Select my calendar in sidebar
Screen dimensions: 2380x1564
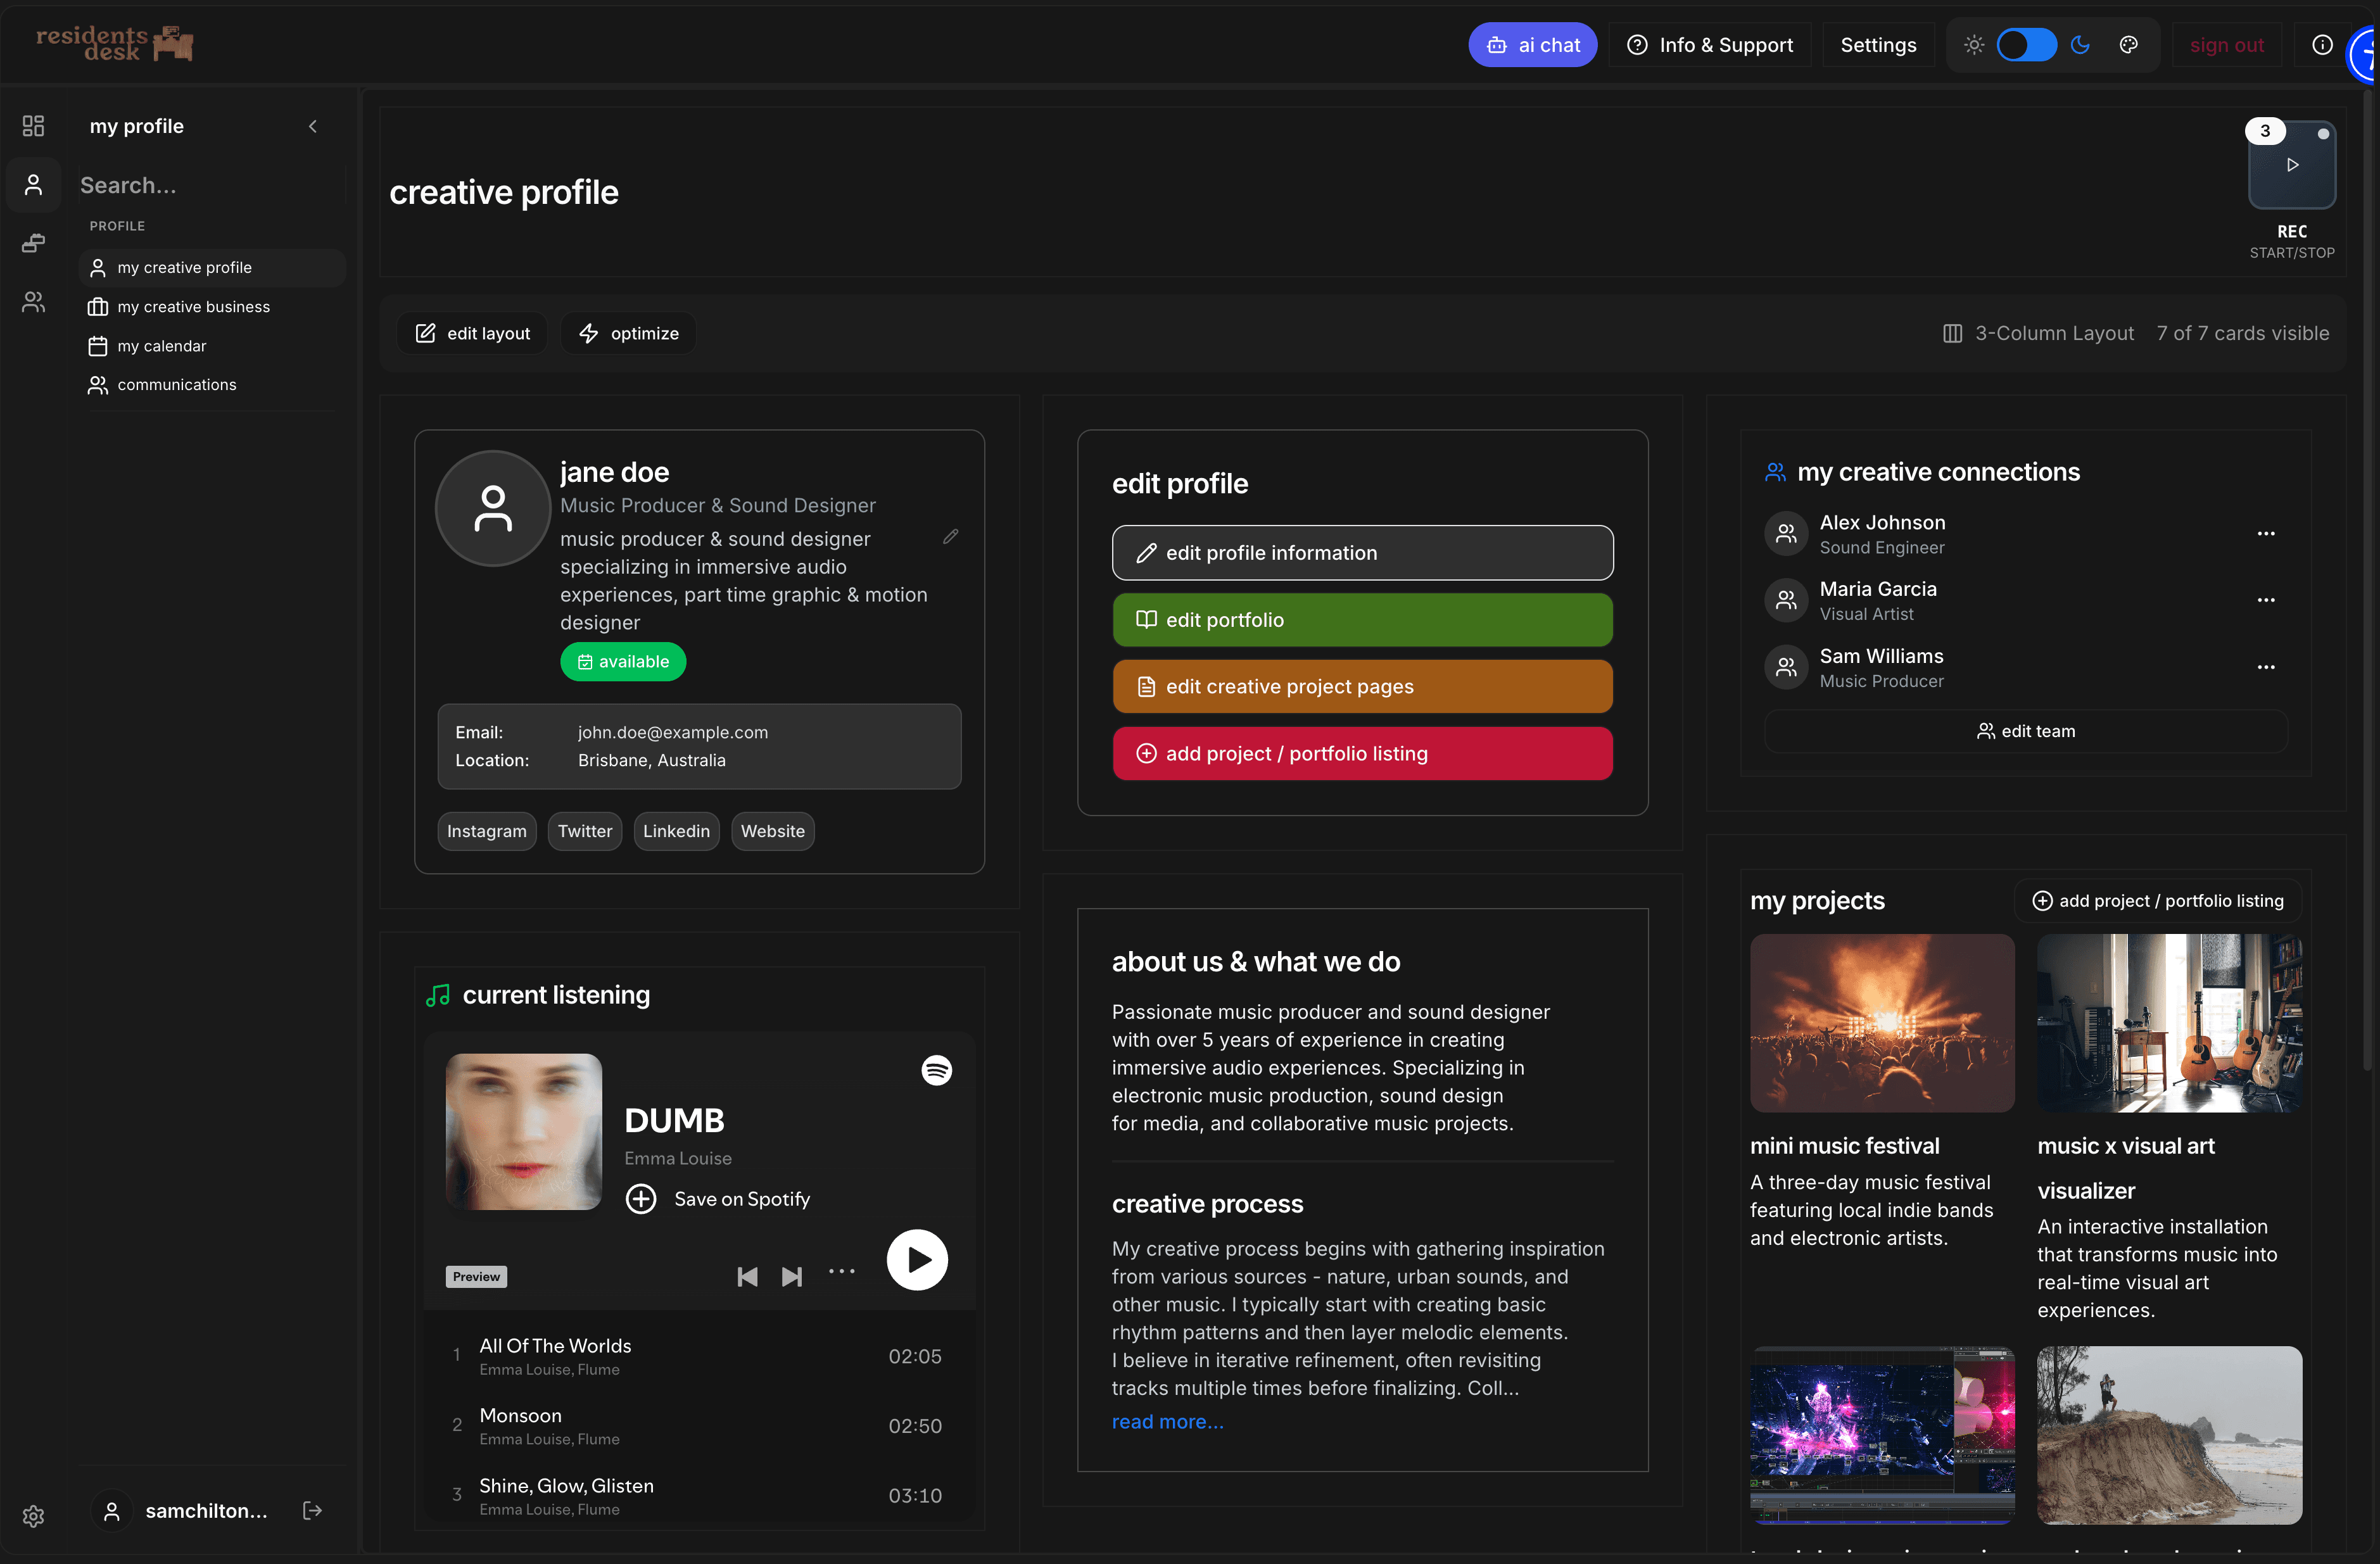pos(161,346)
